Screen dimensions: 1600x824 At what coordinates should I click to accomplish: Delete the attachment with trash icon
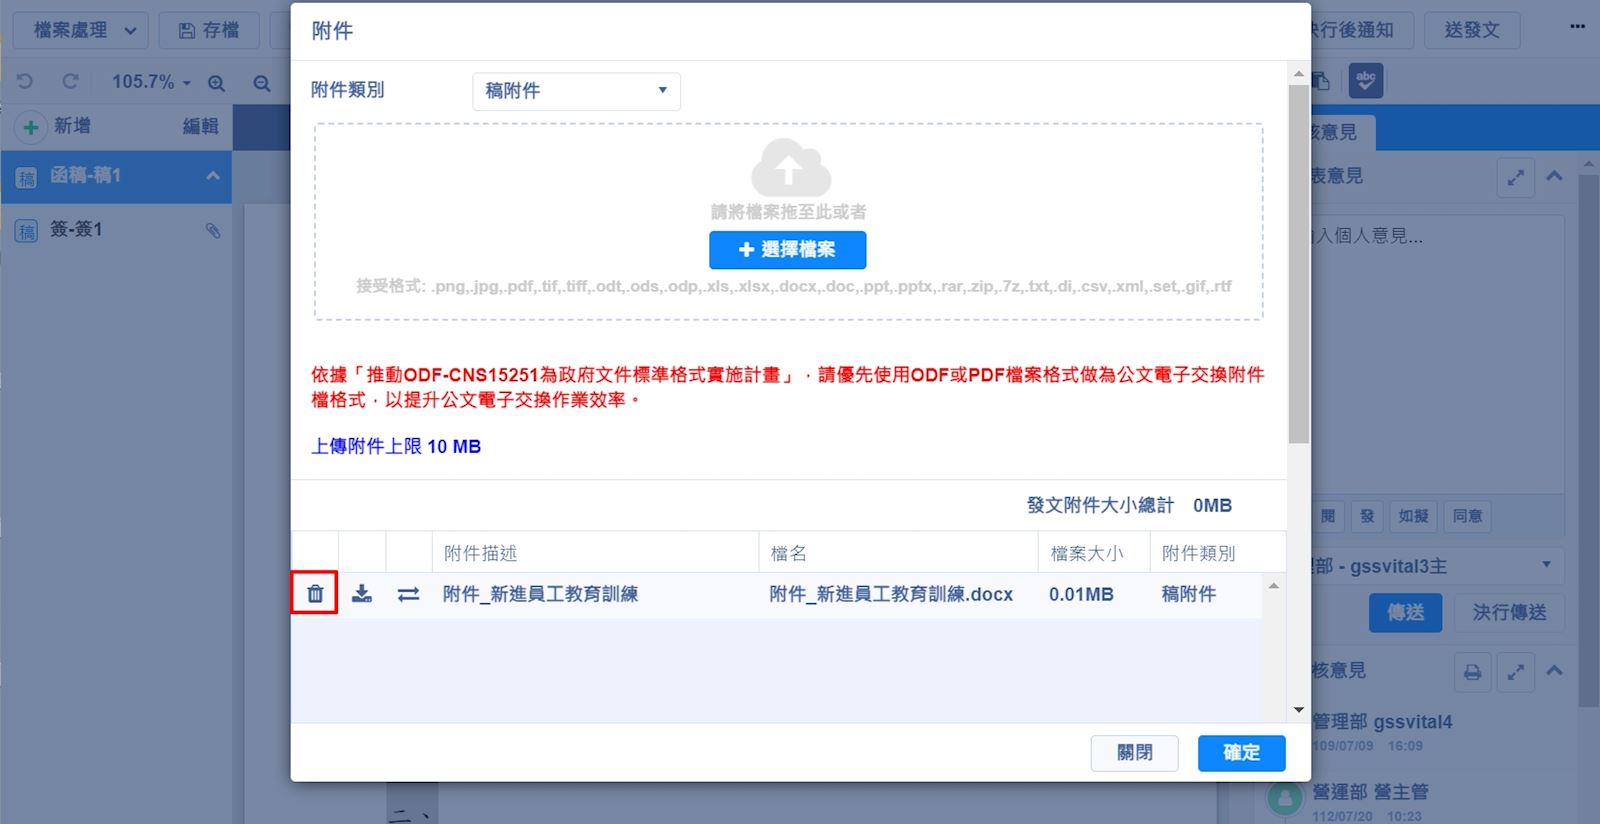click(315, 594)
